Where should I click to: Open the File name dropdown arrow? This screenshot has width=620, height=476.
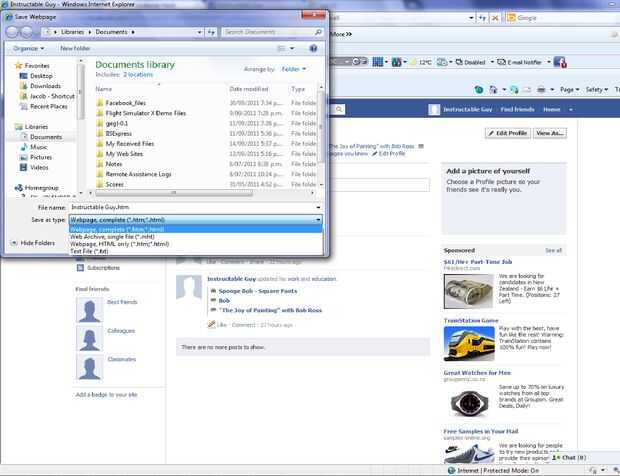pyautogui.click(x=318, y=207)
